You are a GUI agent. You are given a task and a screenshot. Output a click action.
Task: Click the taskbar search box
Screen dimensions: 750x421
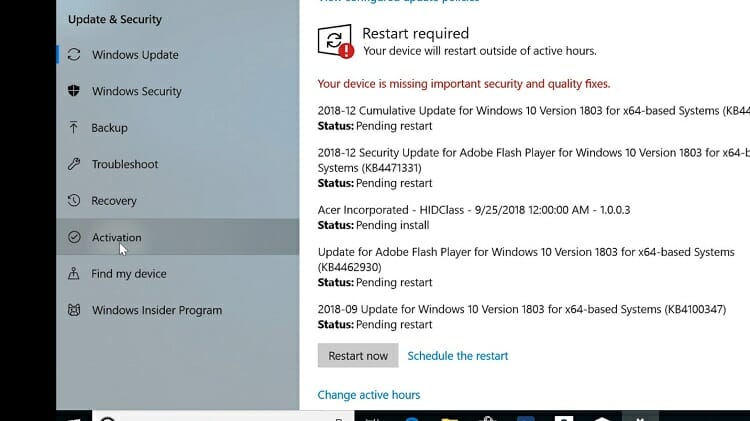click(x=223, y=416)
